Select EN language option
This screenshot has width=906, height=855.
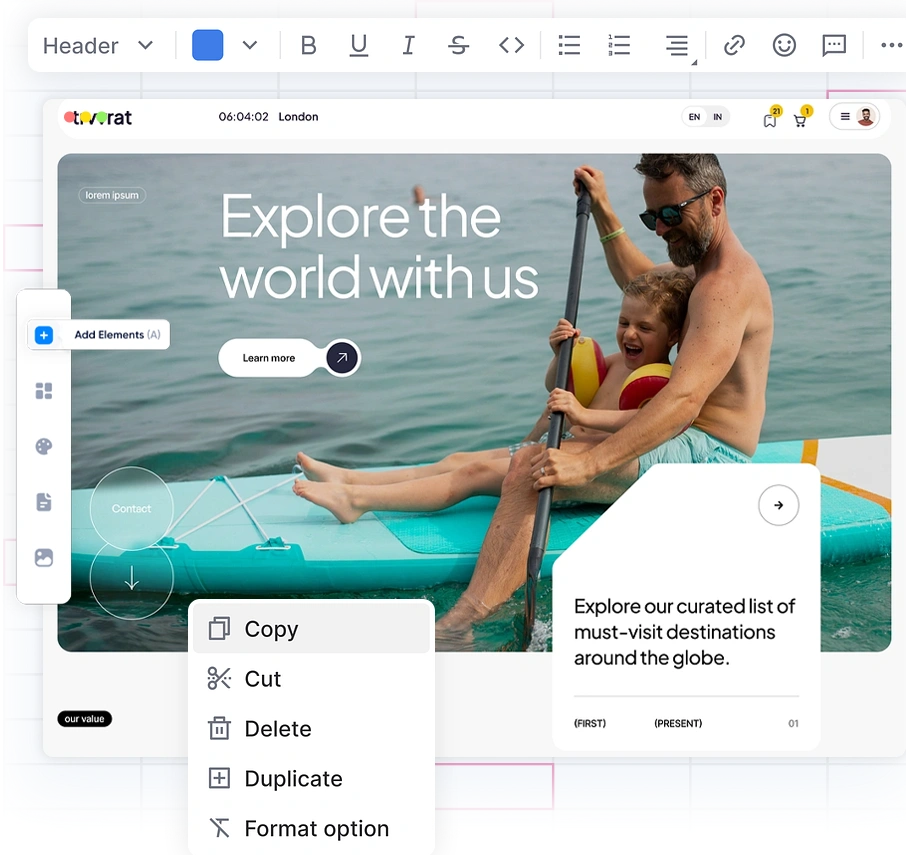point(694,117)
